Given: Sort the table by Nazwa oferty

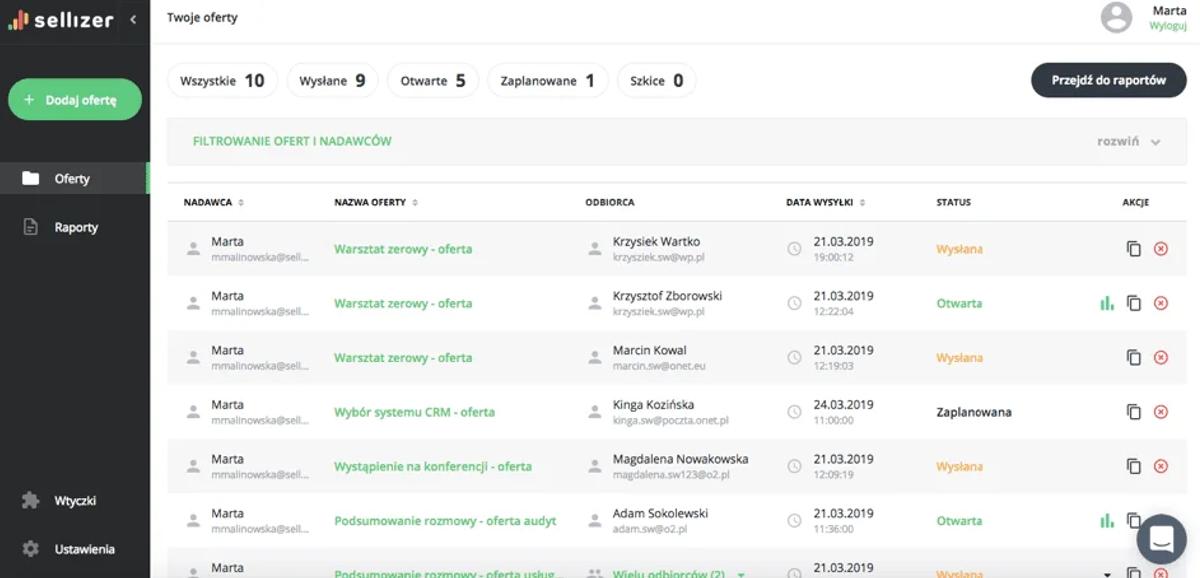Looking at the screenshot, I should pos(376,202).
